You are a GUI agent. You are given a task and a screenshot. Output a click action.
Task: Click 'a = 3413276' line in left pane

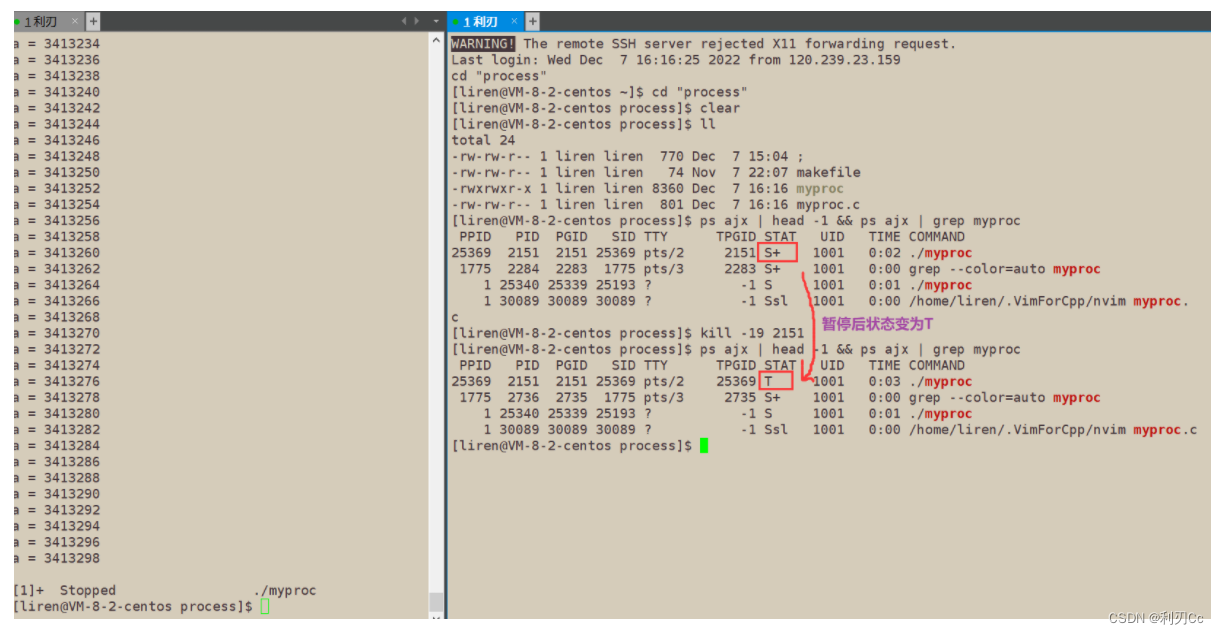point(57,381)
